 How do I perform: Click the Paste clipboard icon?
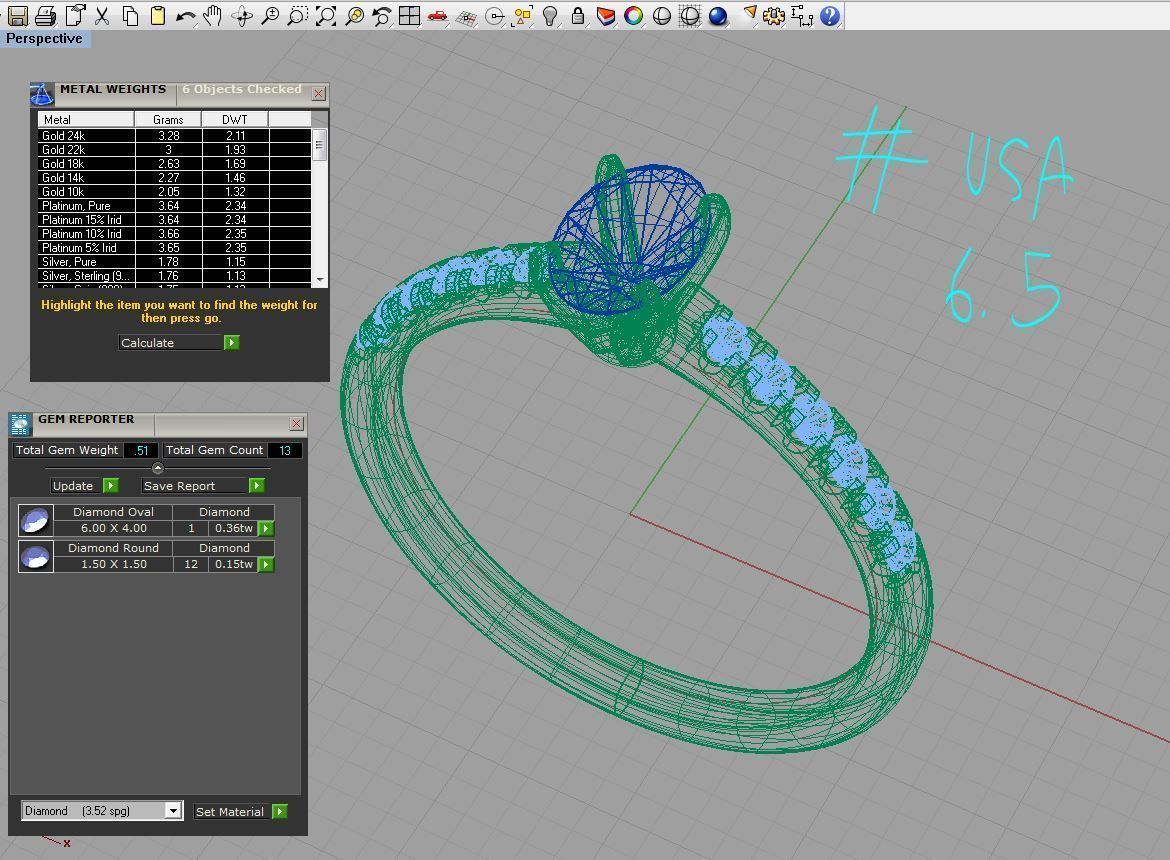(158, 16)
